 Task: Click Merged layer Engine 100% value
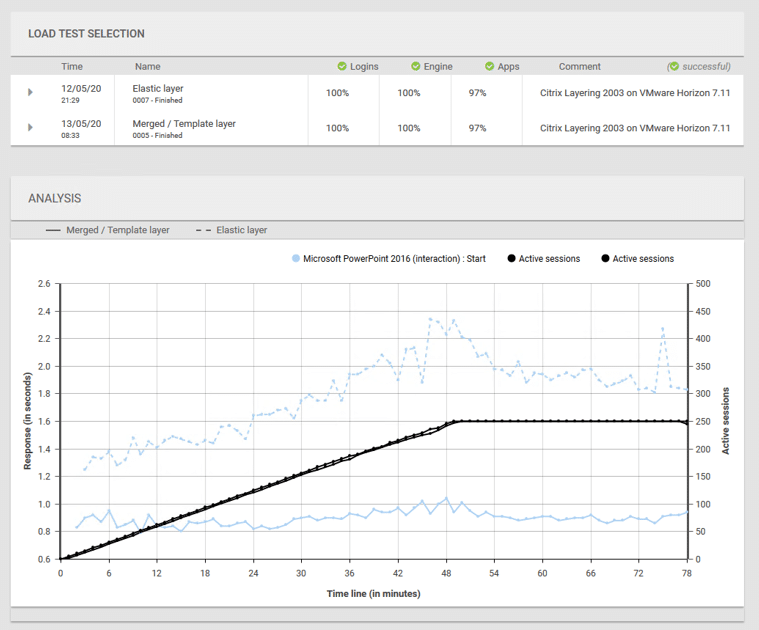(x=409, y=128)
